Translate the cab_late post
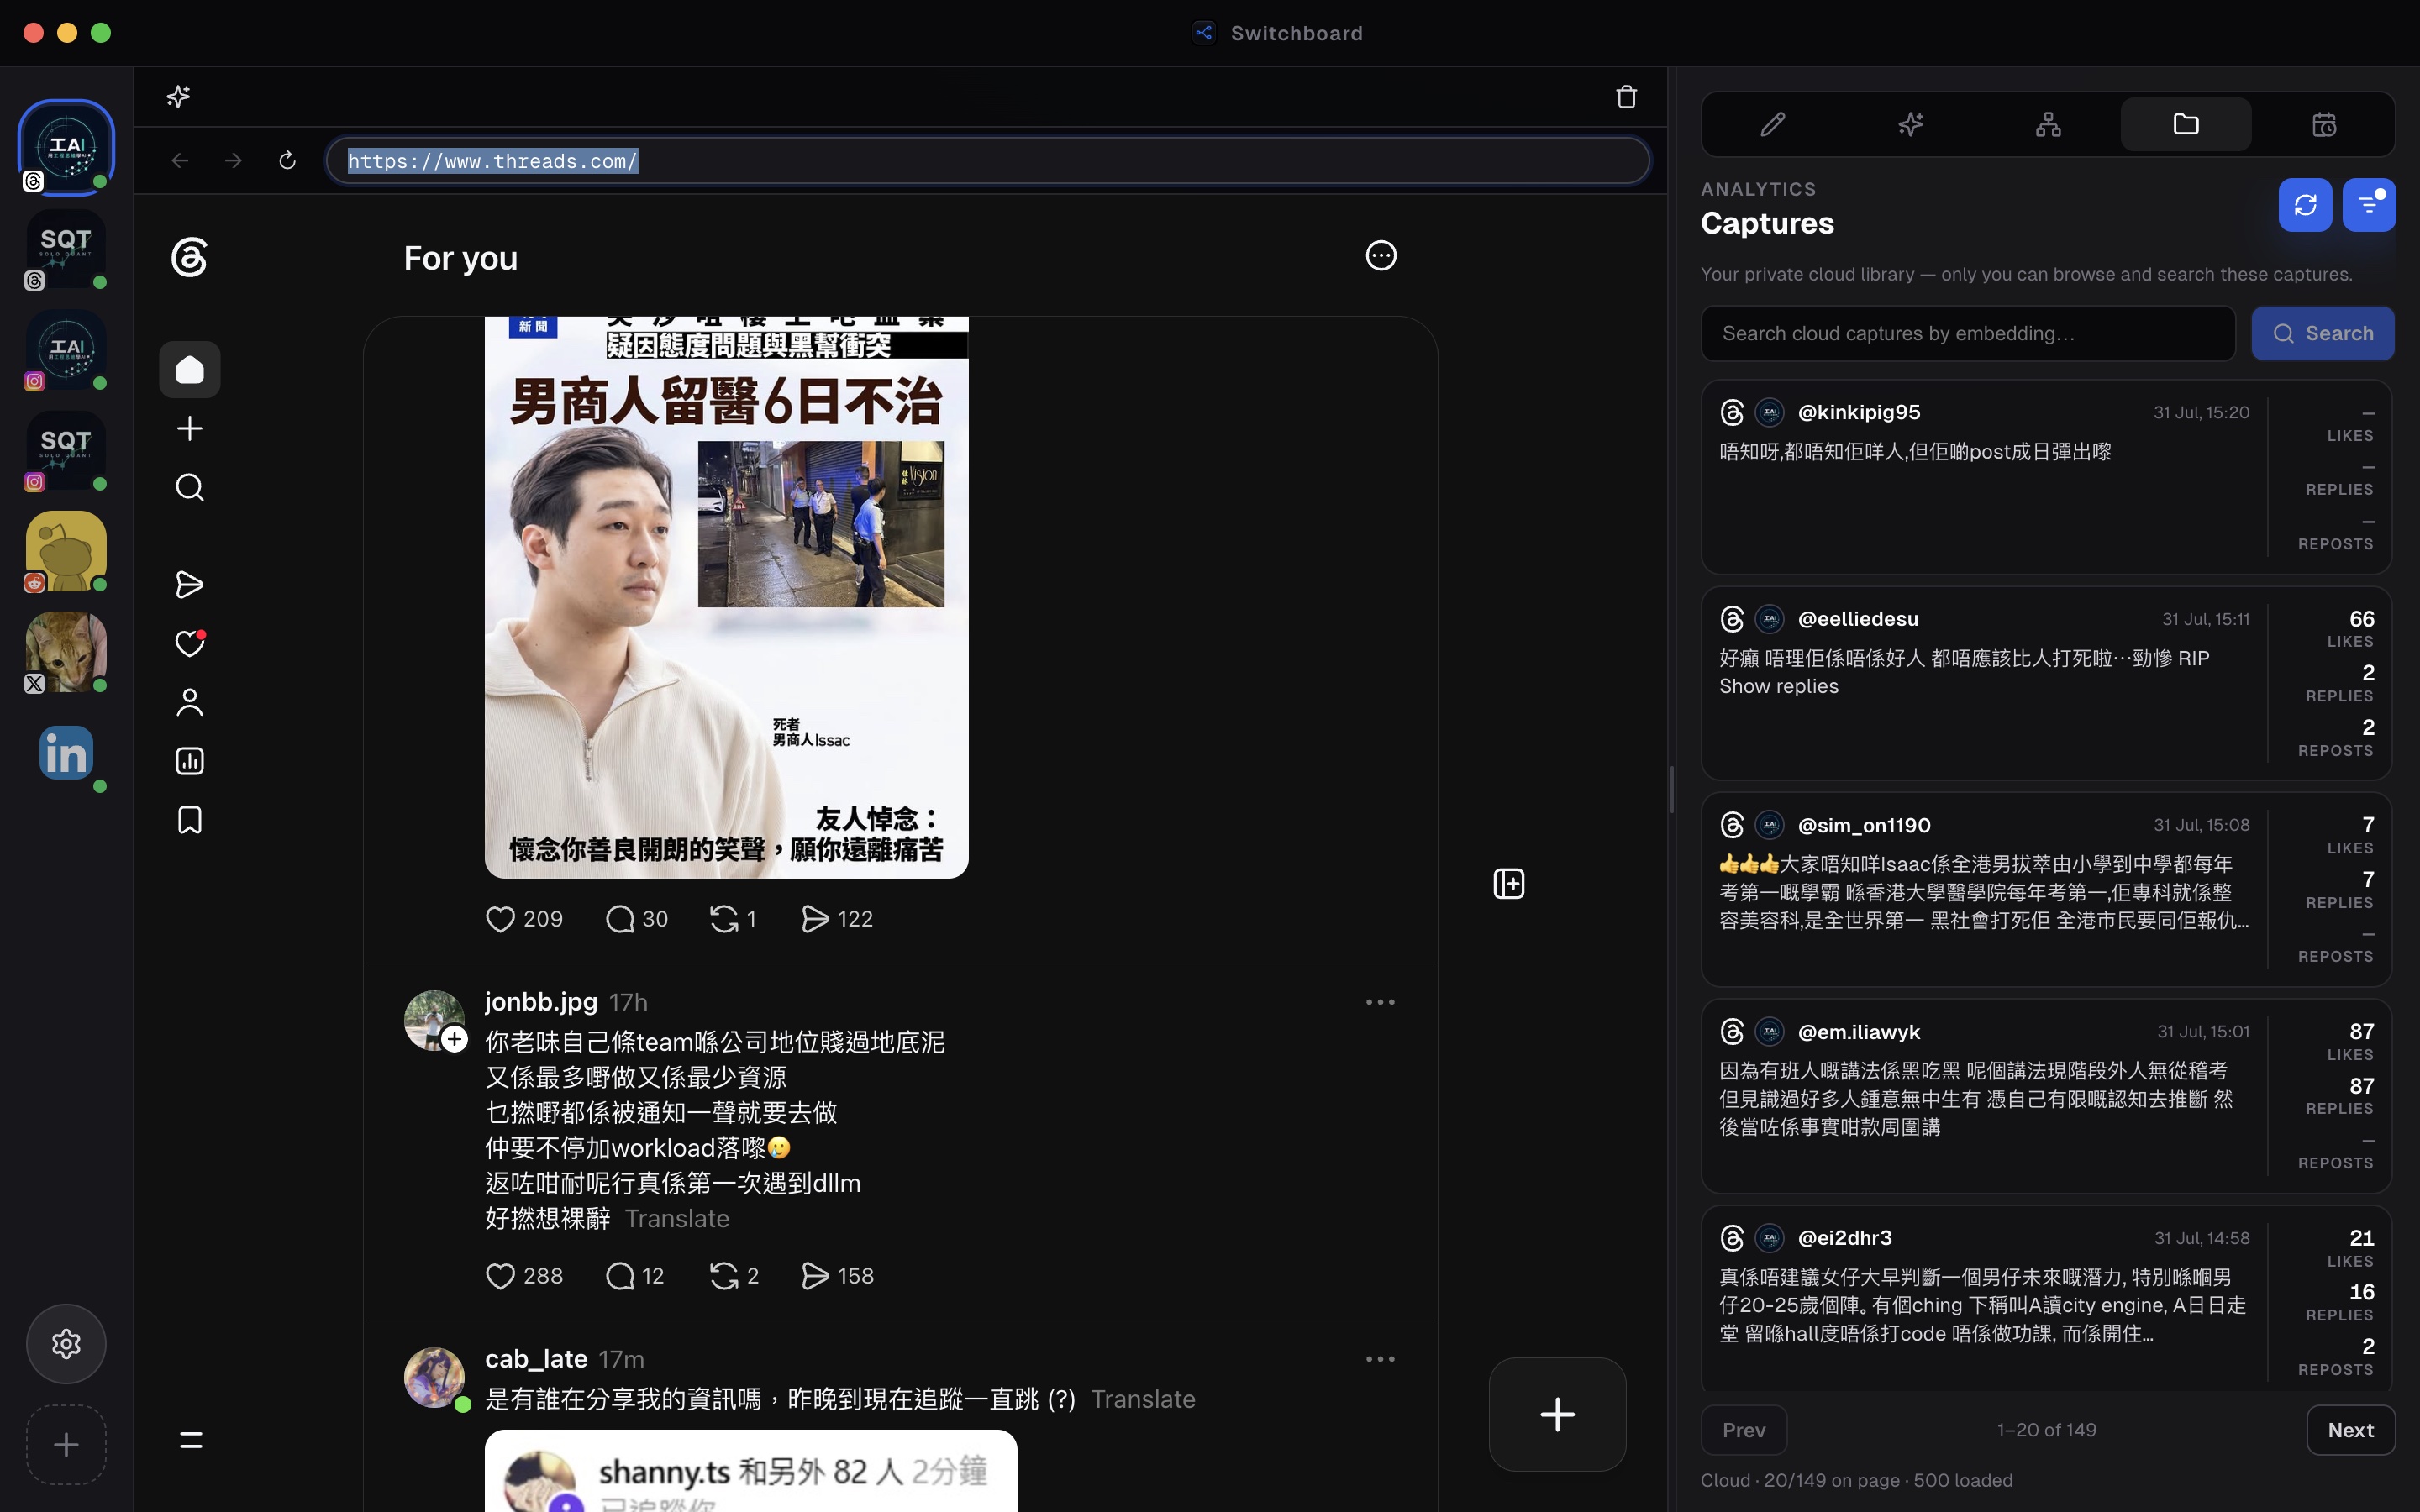This screenshot has height=1512, width=2420. pyautogui.click(x=1142, y=1399)
